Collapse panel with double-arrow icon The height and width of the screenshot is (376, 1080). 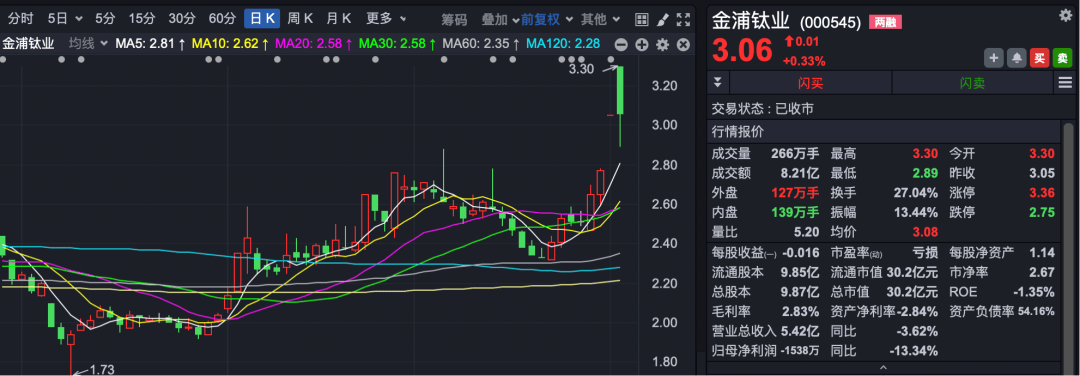718,83
